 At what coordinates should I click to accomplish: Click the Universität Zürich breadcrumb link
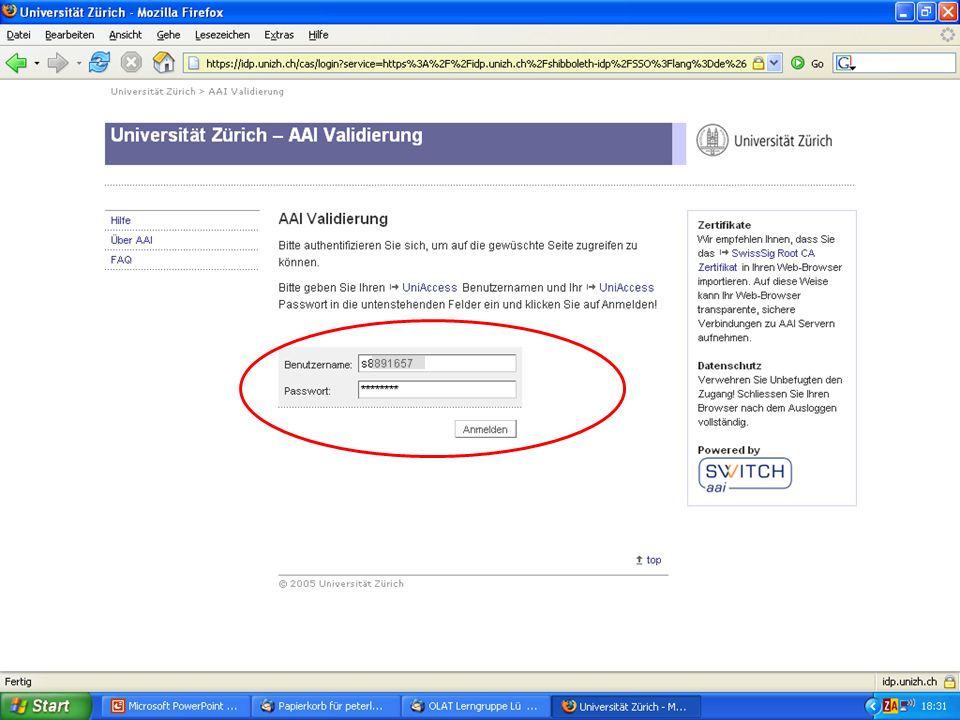[x=153, y=91]
